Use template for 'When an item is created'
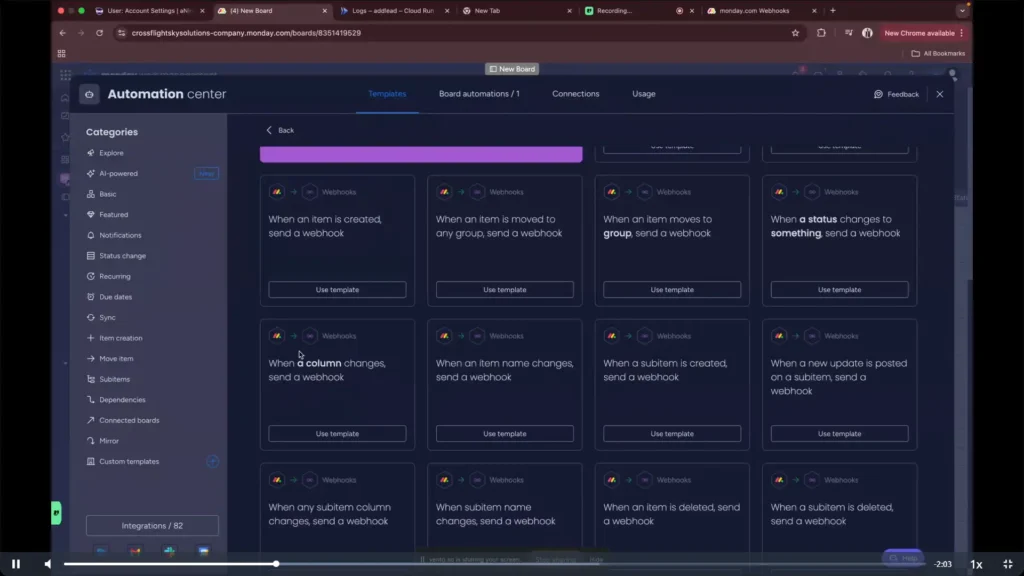Viewport: 1024px width, 576px height. click(x=337, y=290)
